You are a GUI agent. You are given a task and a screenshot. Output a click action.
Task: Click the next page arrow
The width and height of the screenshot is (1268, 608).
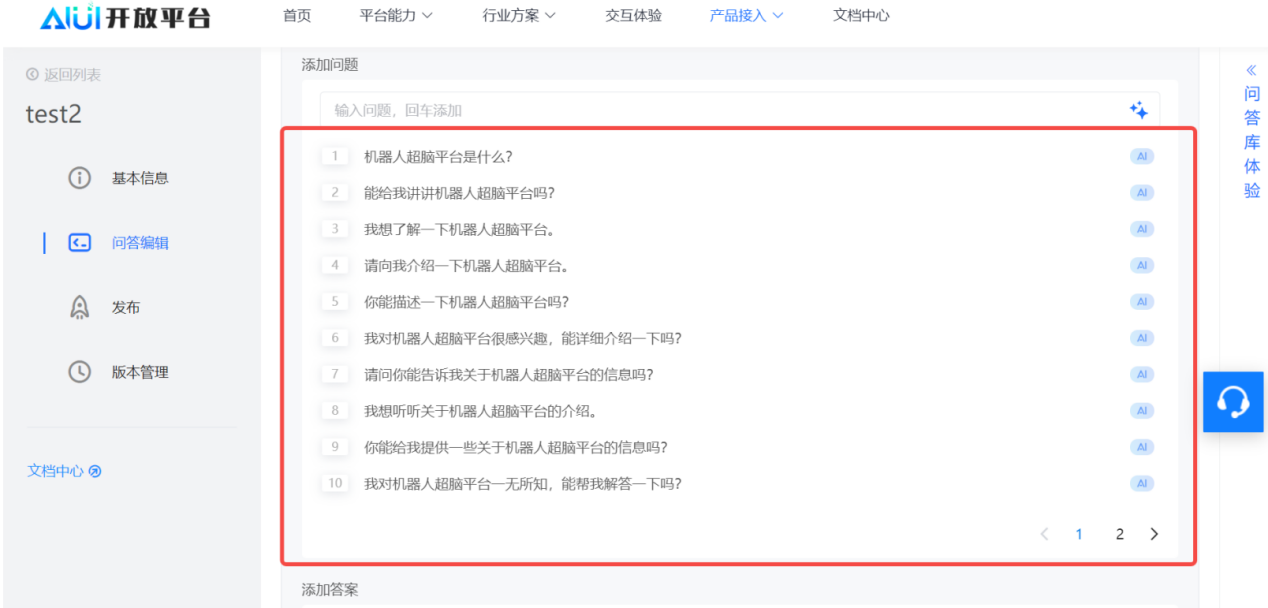coord(1154,534)
